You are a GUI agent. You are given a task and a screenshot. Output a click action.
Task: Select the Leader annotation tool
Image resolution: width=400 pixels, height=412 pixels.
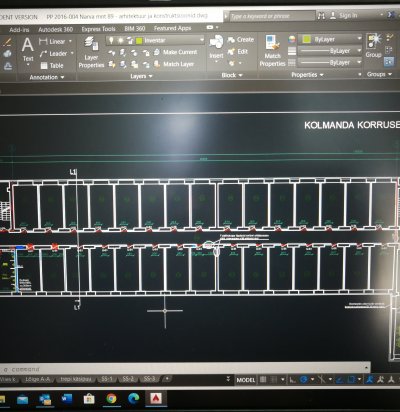tap(56, 54)
